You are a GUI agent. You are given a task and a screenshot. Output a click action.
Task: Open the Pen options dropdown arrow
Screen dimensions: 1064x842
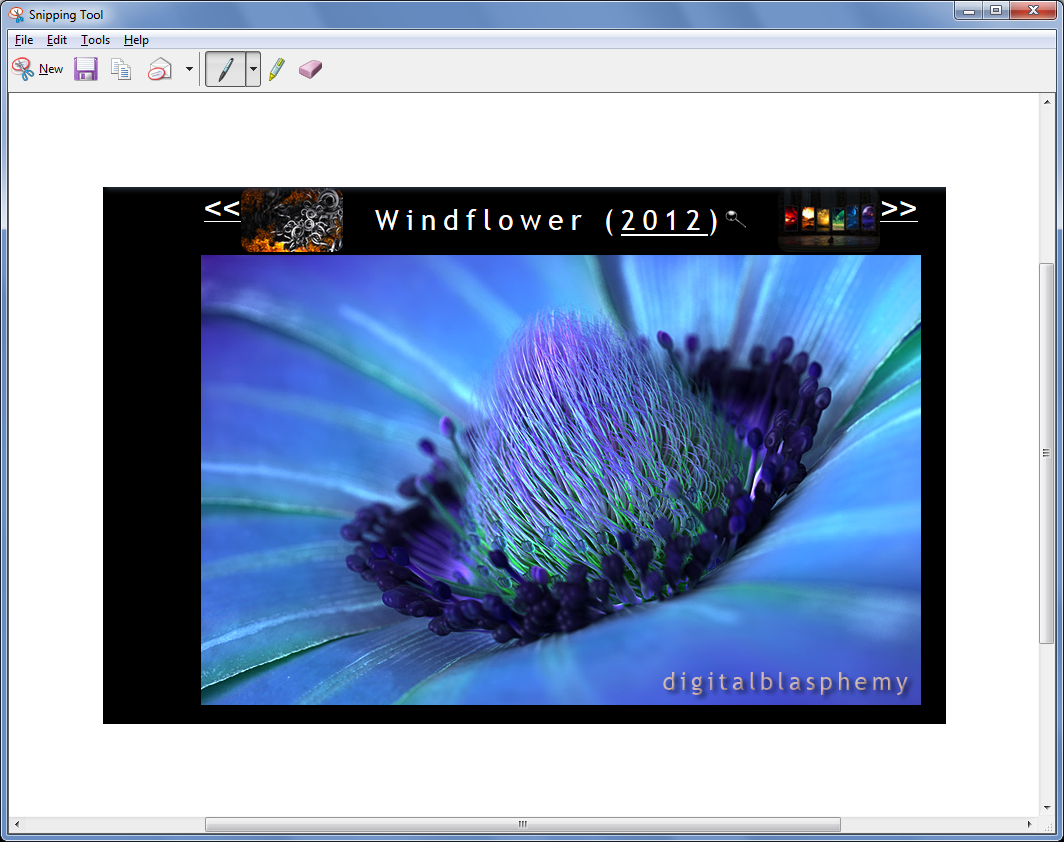(x=253, y=69)
